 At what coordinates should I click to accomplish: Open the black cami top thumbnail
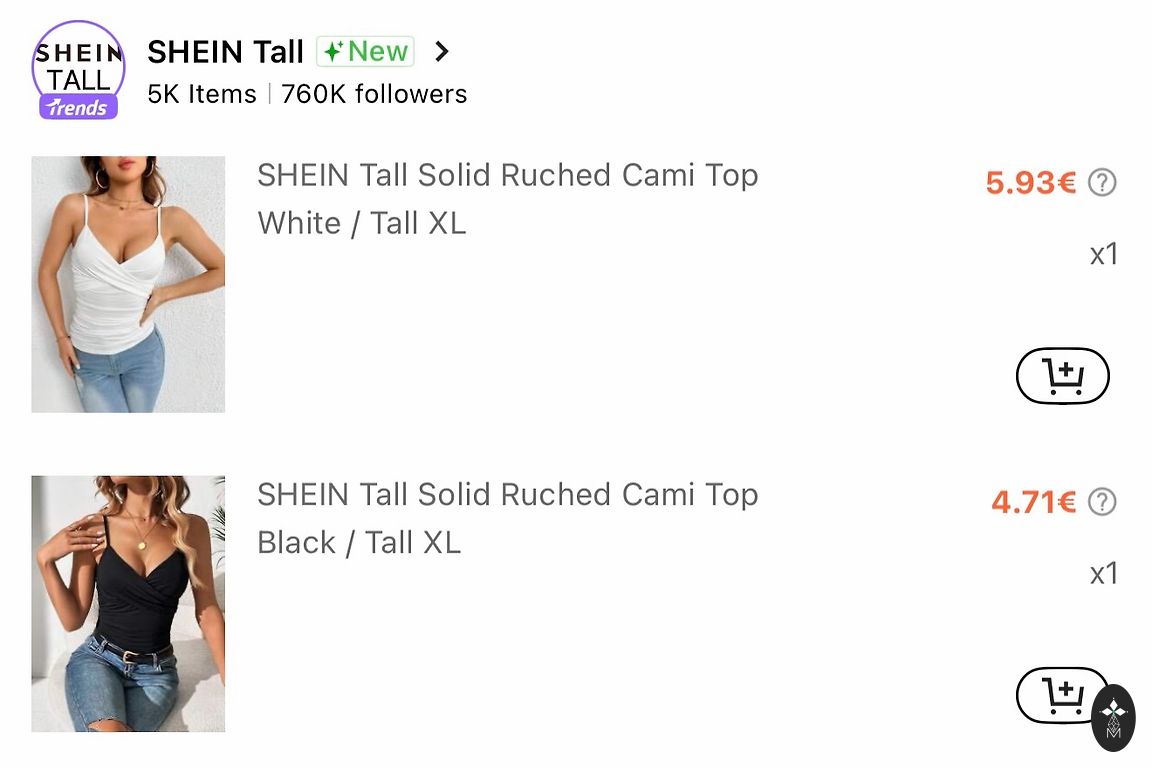tap(128, 603)
